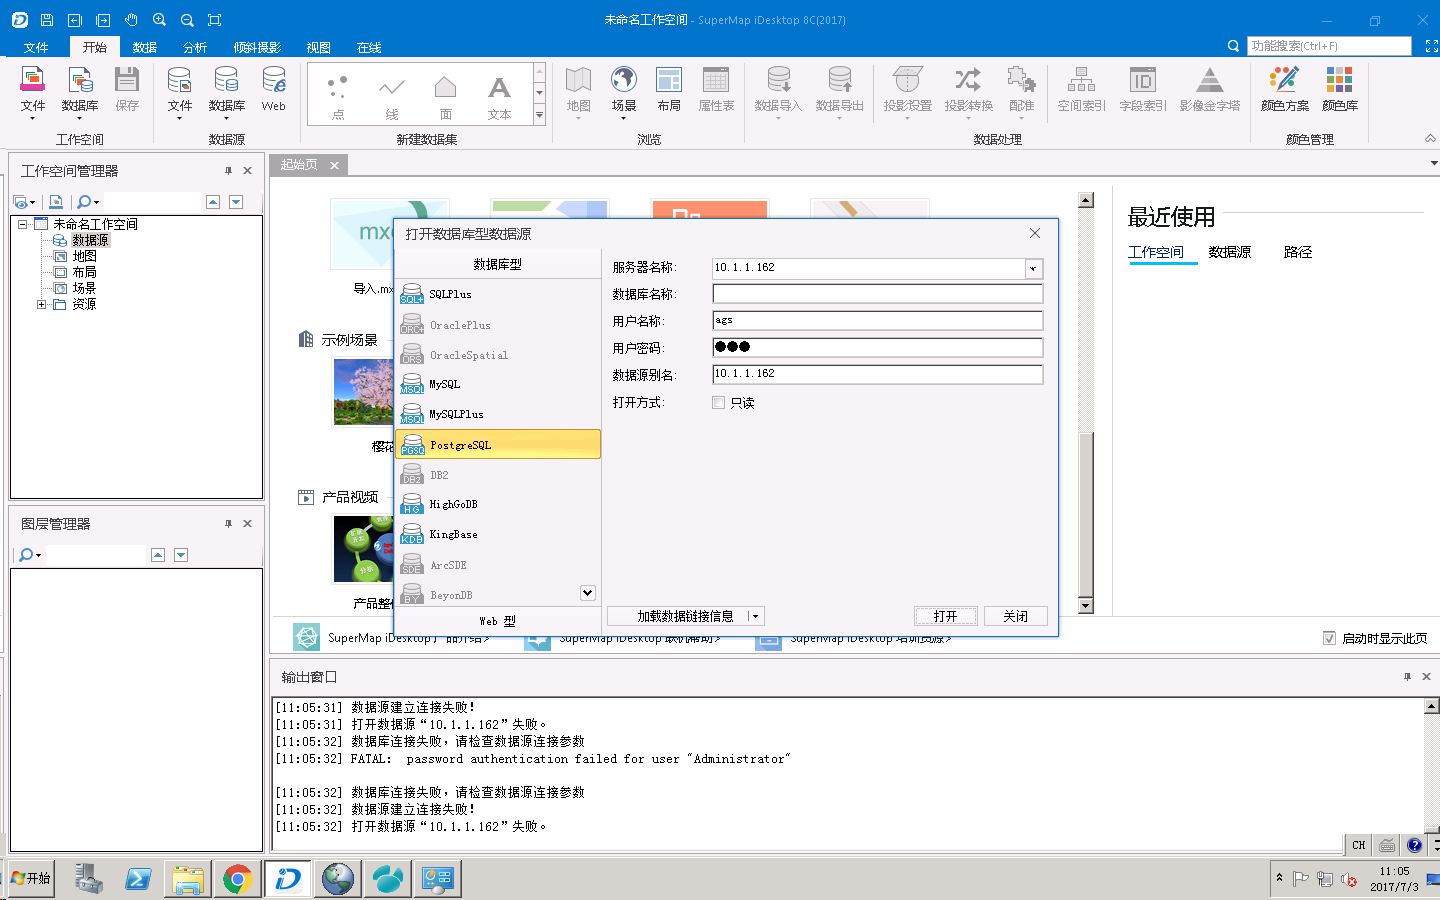The height and width of the screenshot is (900, 1440).
Task: Click the 属性表 icon
Action: tap(716, 89)
